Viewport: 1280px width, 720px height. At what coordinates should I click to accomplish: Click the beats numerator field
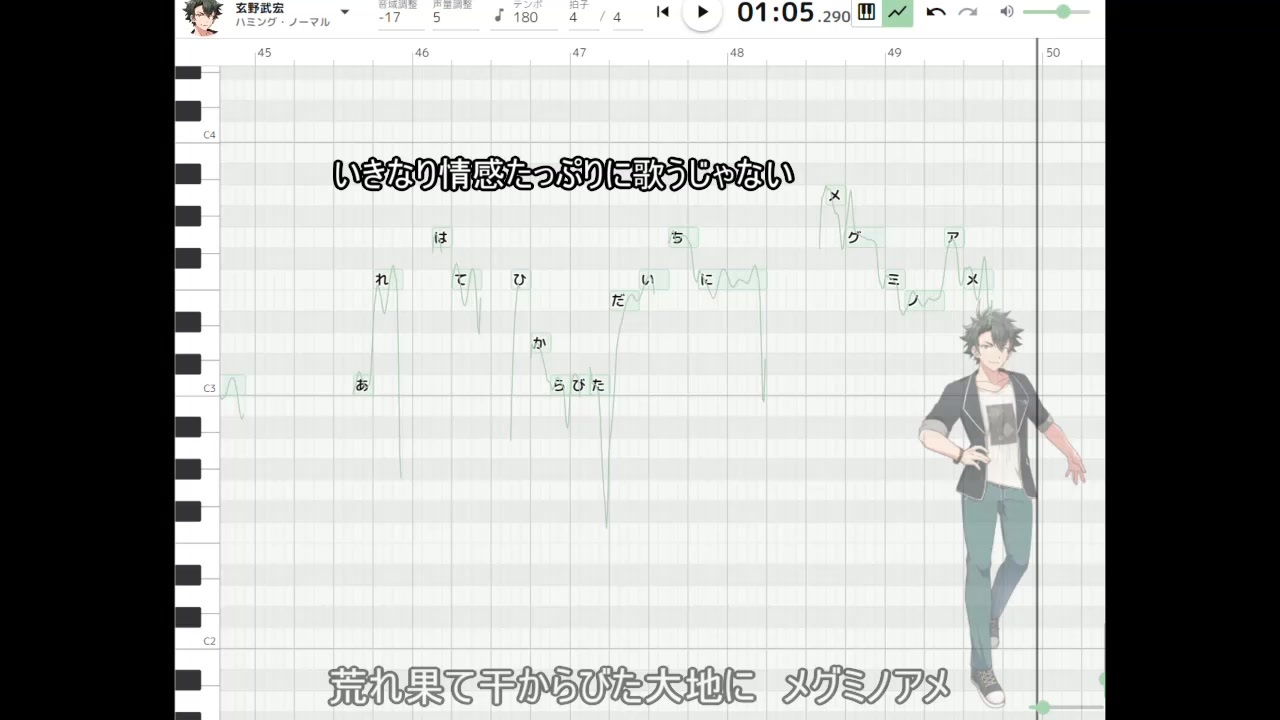[x=583, y=16]
